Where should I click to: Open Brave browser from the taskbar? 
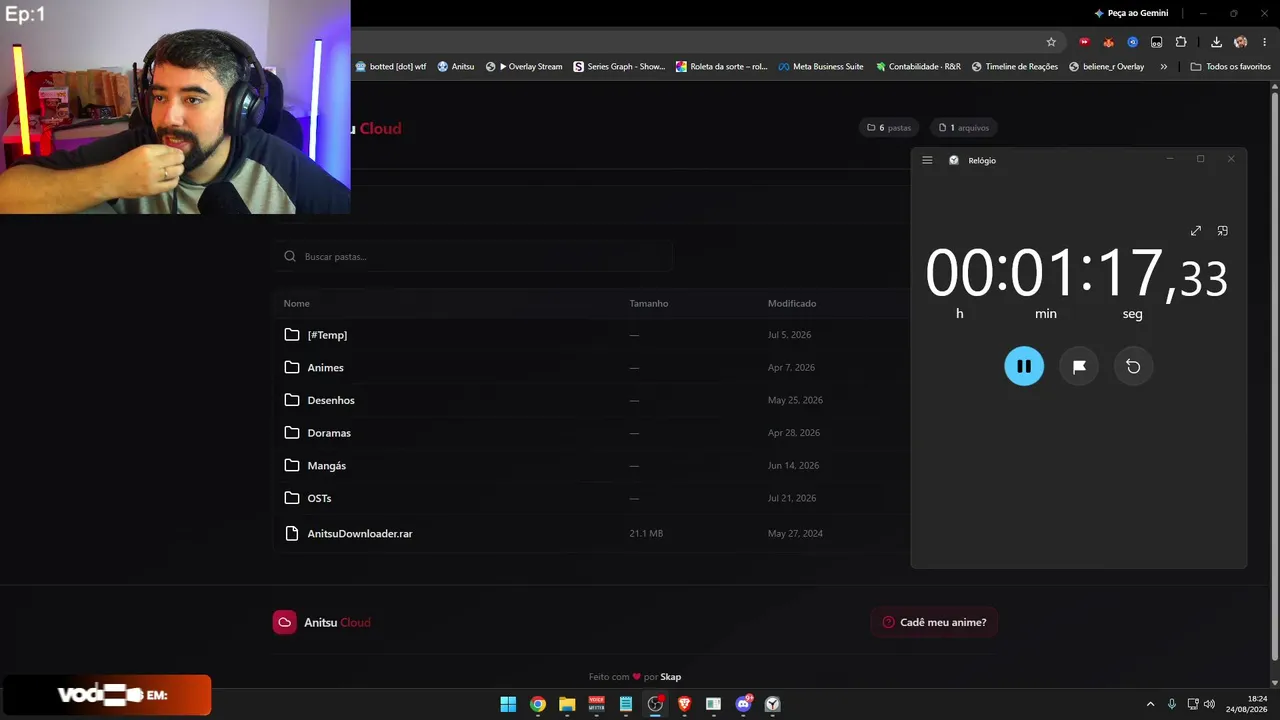tap(684, 704)
